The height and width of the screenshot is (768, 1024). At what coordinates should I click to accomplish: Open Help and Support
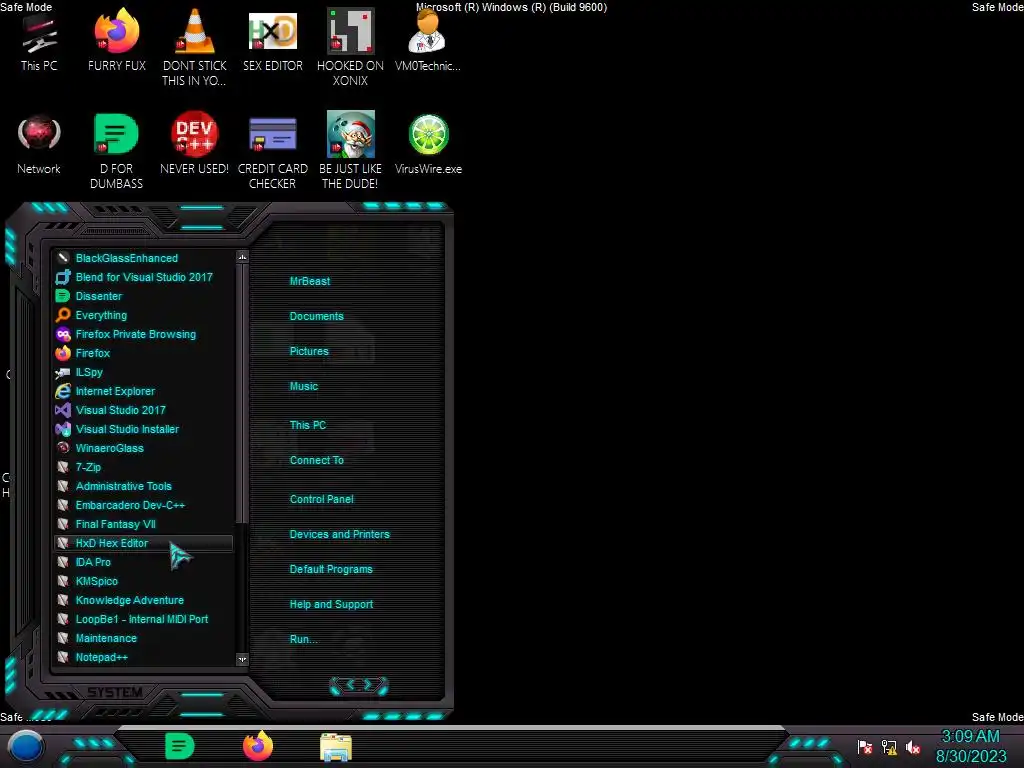point(331,605)
